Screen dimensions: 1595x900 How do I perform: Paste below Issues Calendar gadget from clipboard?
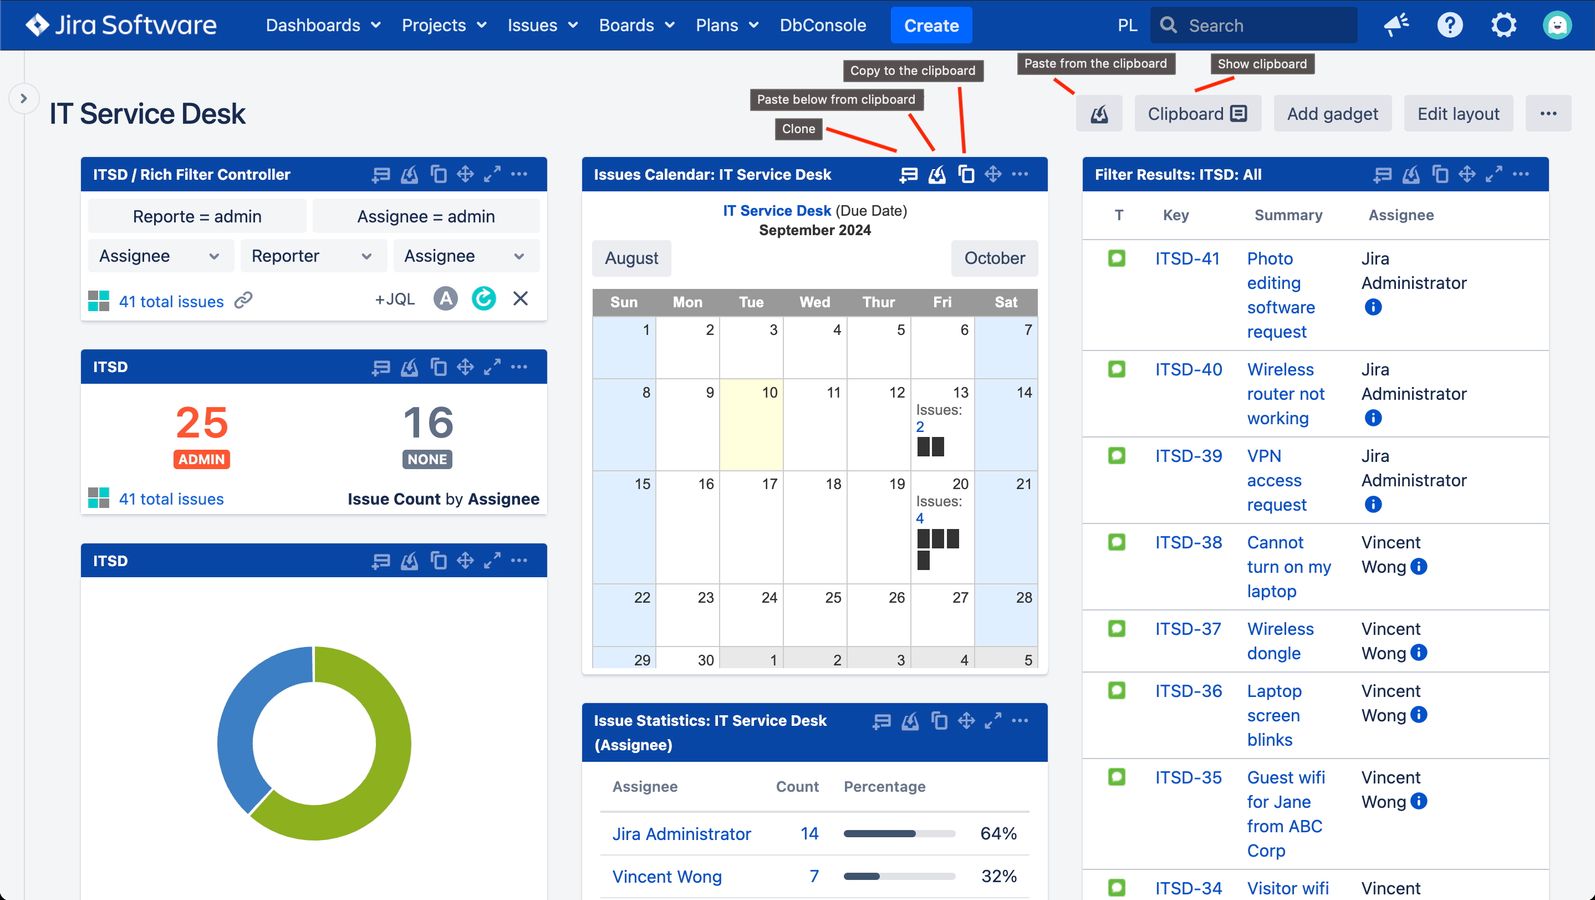tap(937, 175)
